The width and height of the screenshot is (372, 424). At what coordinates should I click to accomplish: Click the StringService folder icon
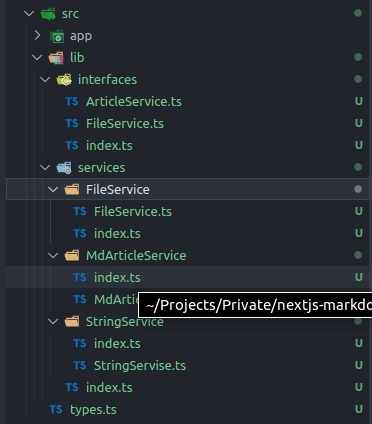pos(72,322)
